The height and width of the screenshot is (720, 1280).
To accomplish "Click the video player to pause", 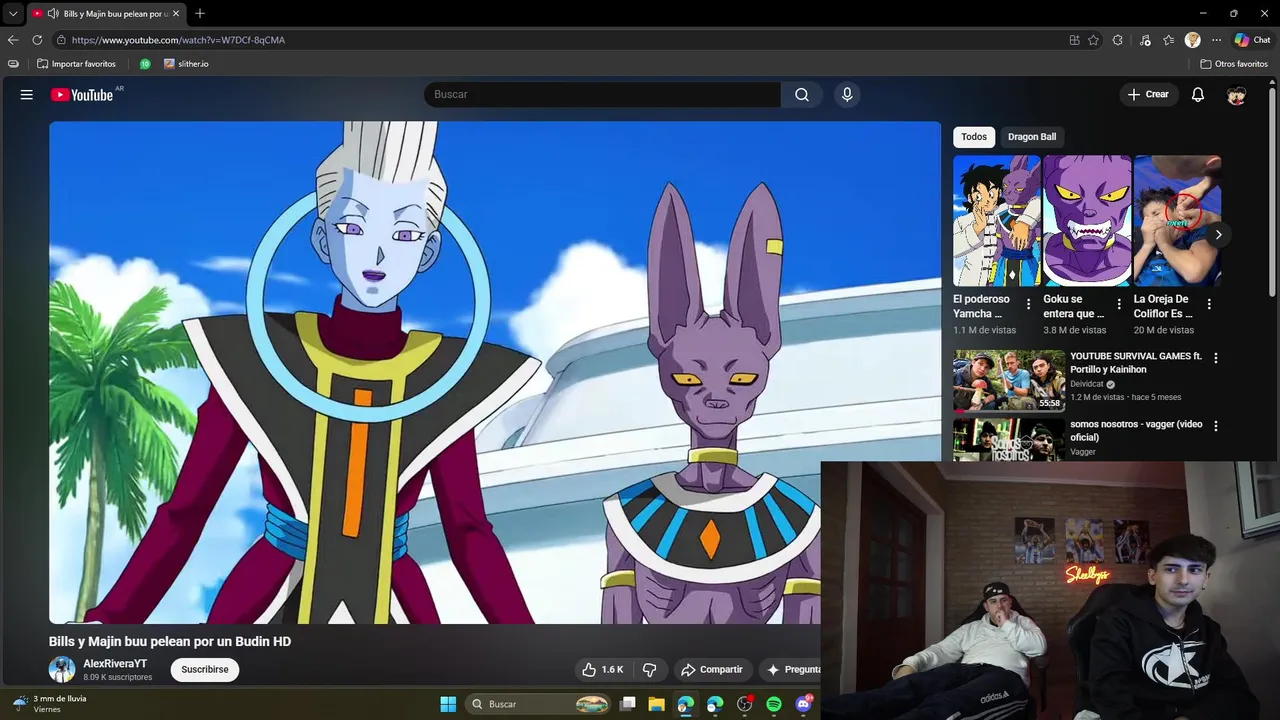I will tap(495, 373).
